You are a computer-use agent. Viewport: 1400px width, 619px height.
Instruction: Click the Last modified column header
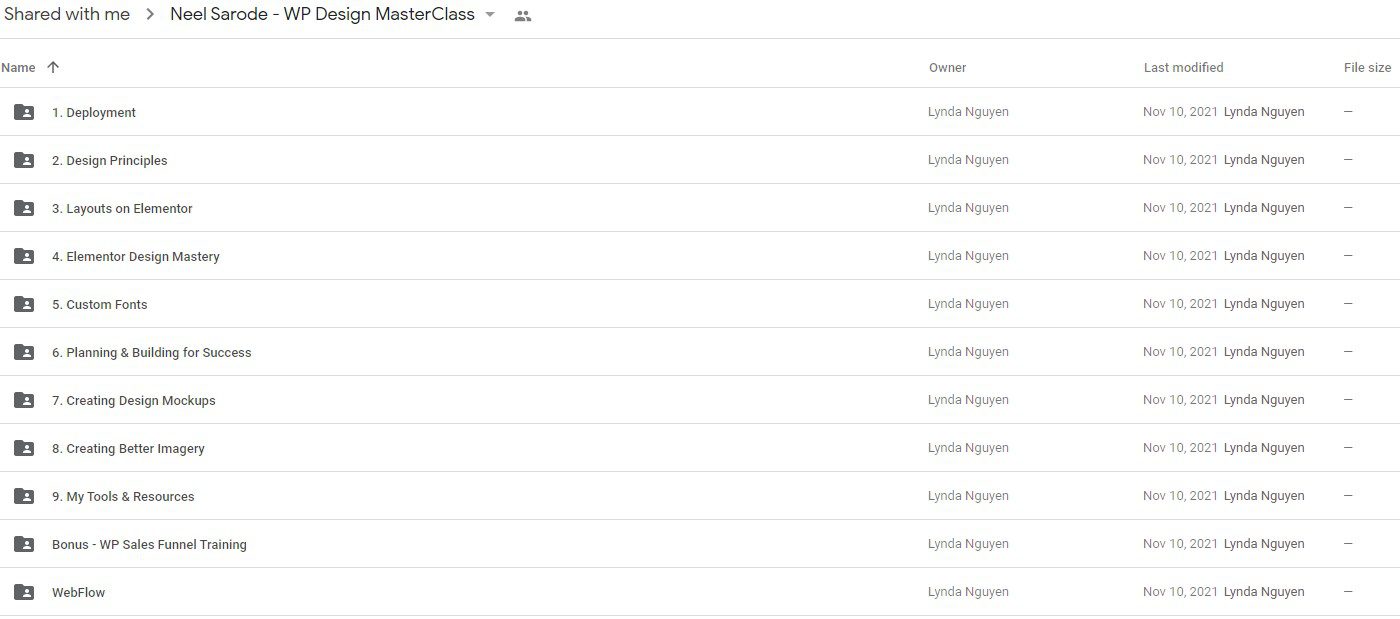point(1183,68)
